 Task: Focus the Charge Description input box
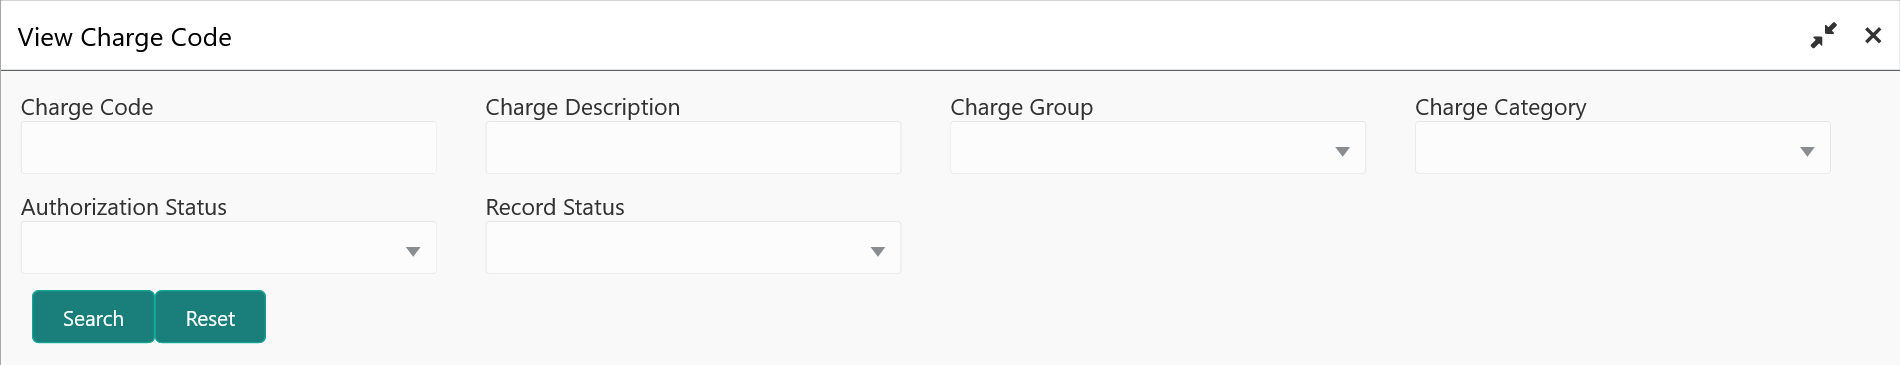(693, 148)
